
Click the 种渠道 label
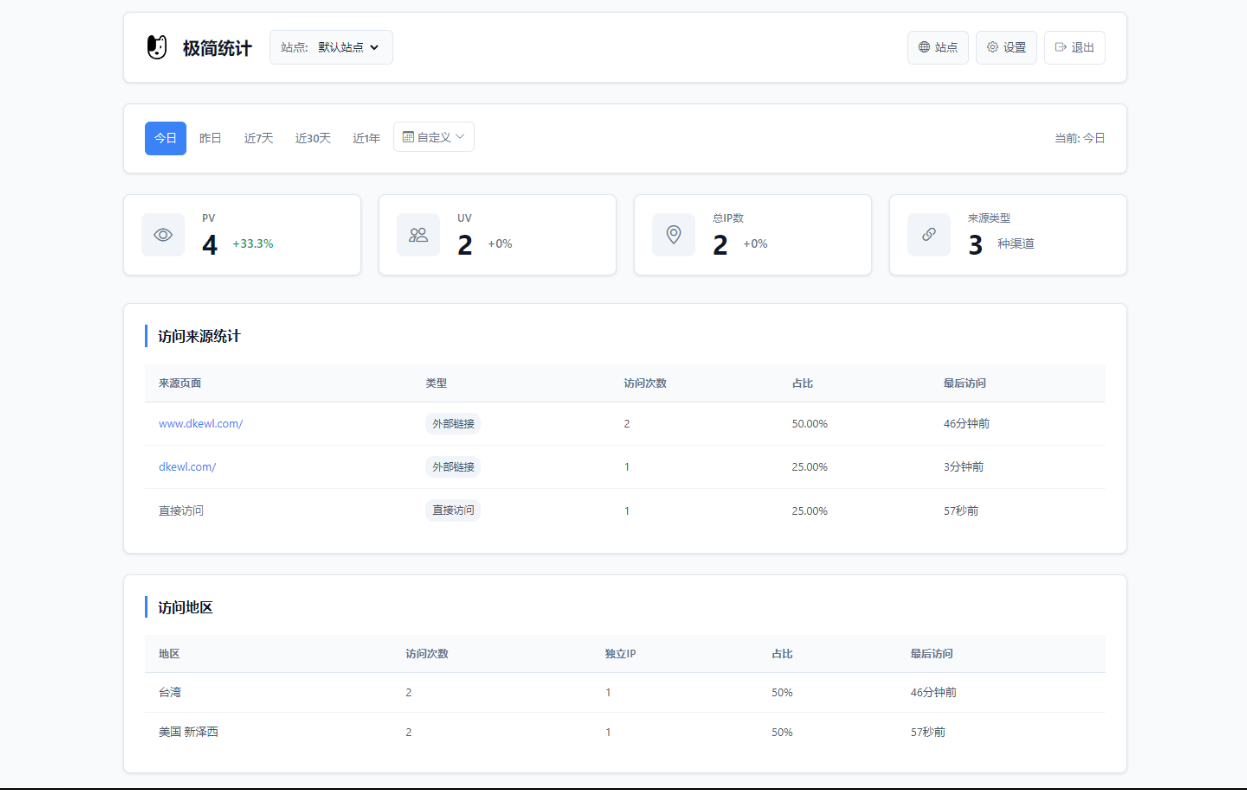point(1016,244)
